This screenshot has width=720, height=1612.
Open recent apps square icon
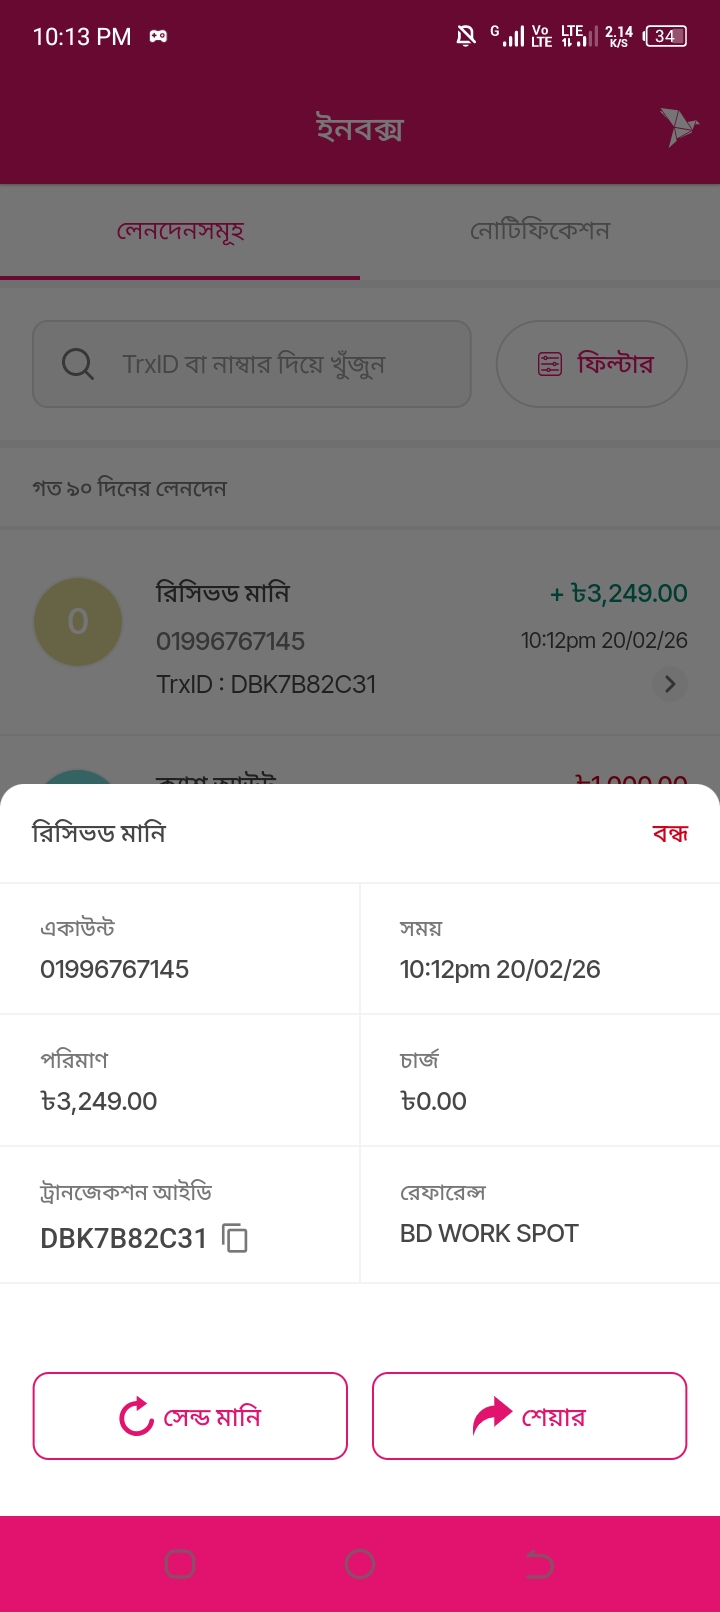pyautogui.click(x=180, y=1564)
